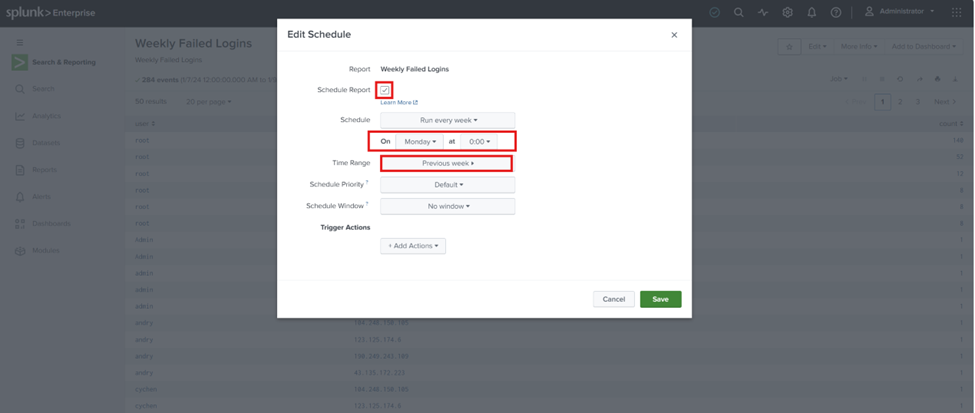The width and height of the screenshot is (975, 413).
Task: Click the Cancel button
Action: [614, 299]
